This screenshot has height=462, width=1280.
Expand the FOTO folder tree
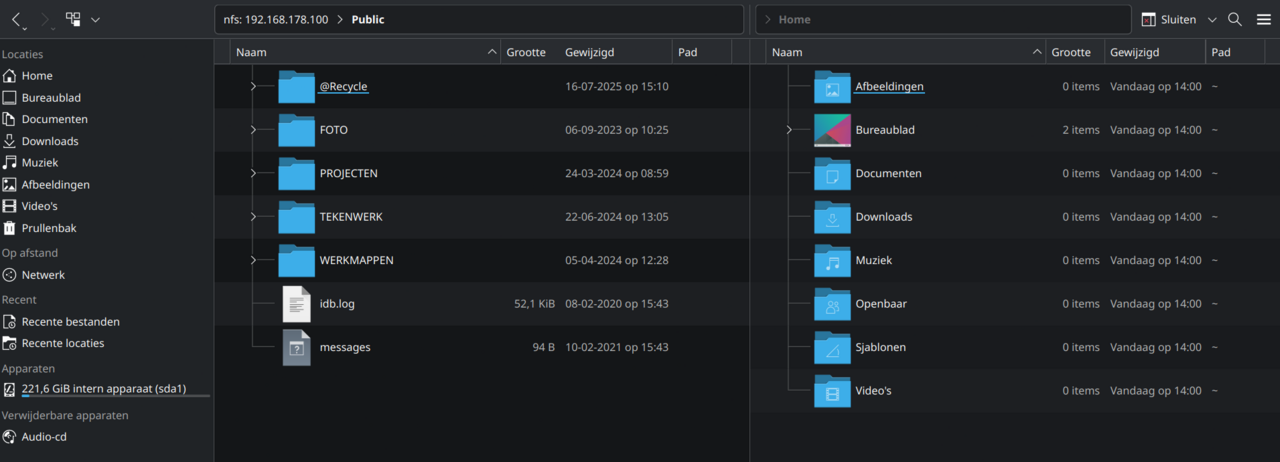(253, 130)
